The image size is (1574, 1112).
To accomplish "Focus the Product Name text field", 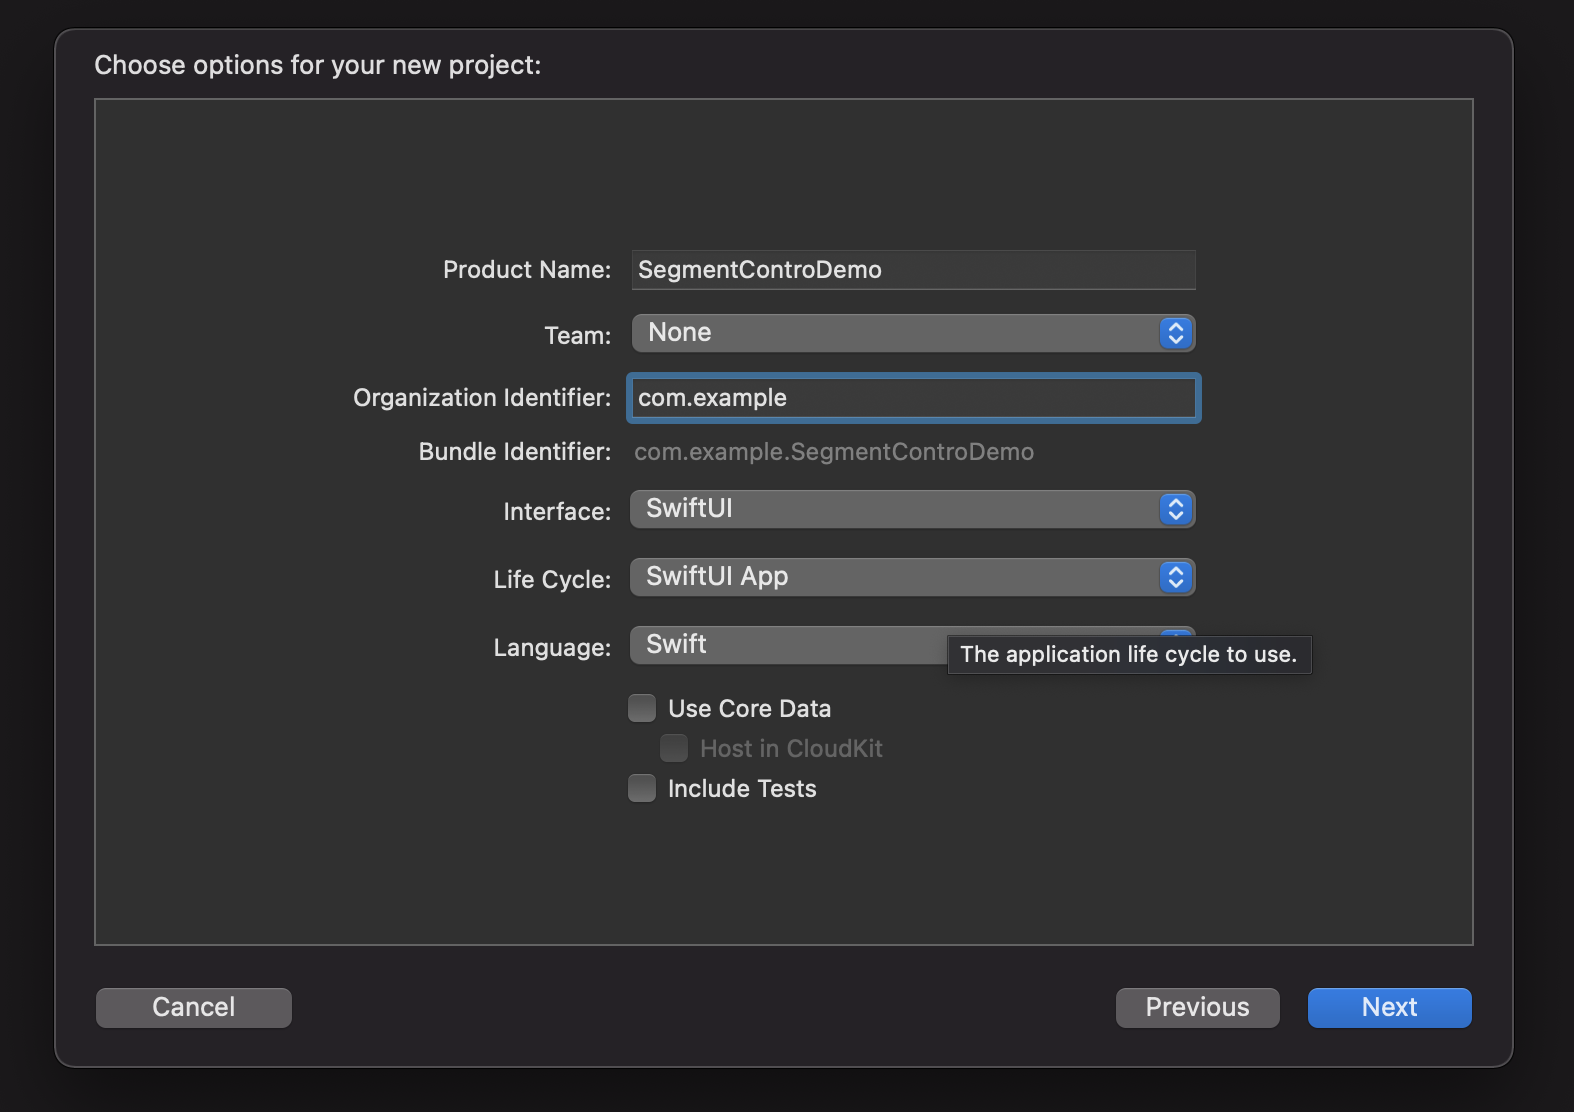I will coord(912,270).
